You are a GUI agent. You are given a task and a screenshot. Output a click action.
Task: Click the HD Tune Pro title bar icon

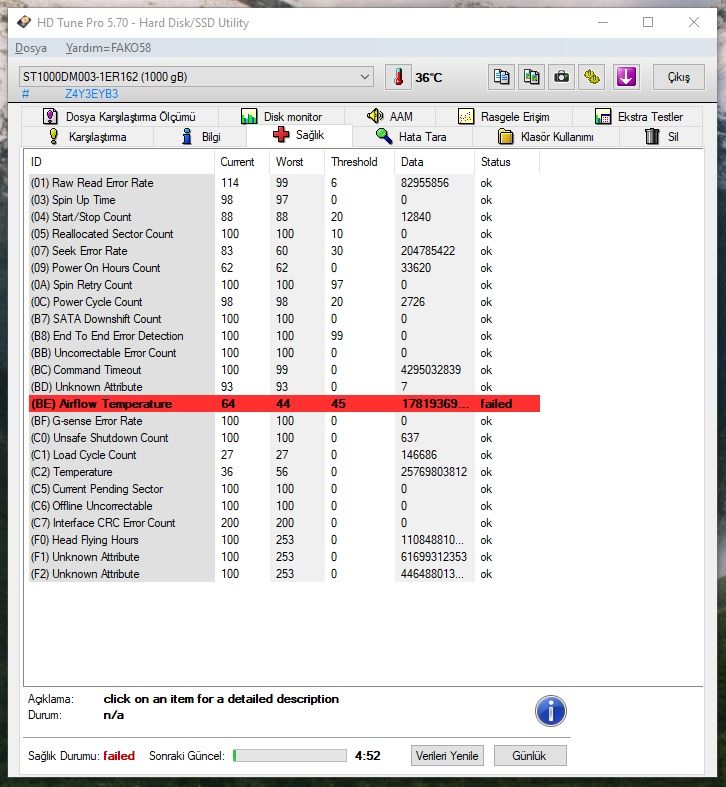24,23
